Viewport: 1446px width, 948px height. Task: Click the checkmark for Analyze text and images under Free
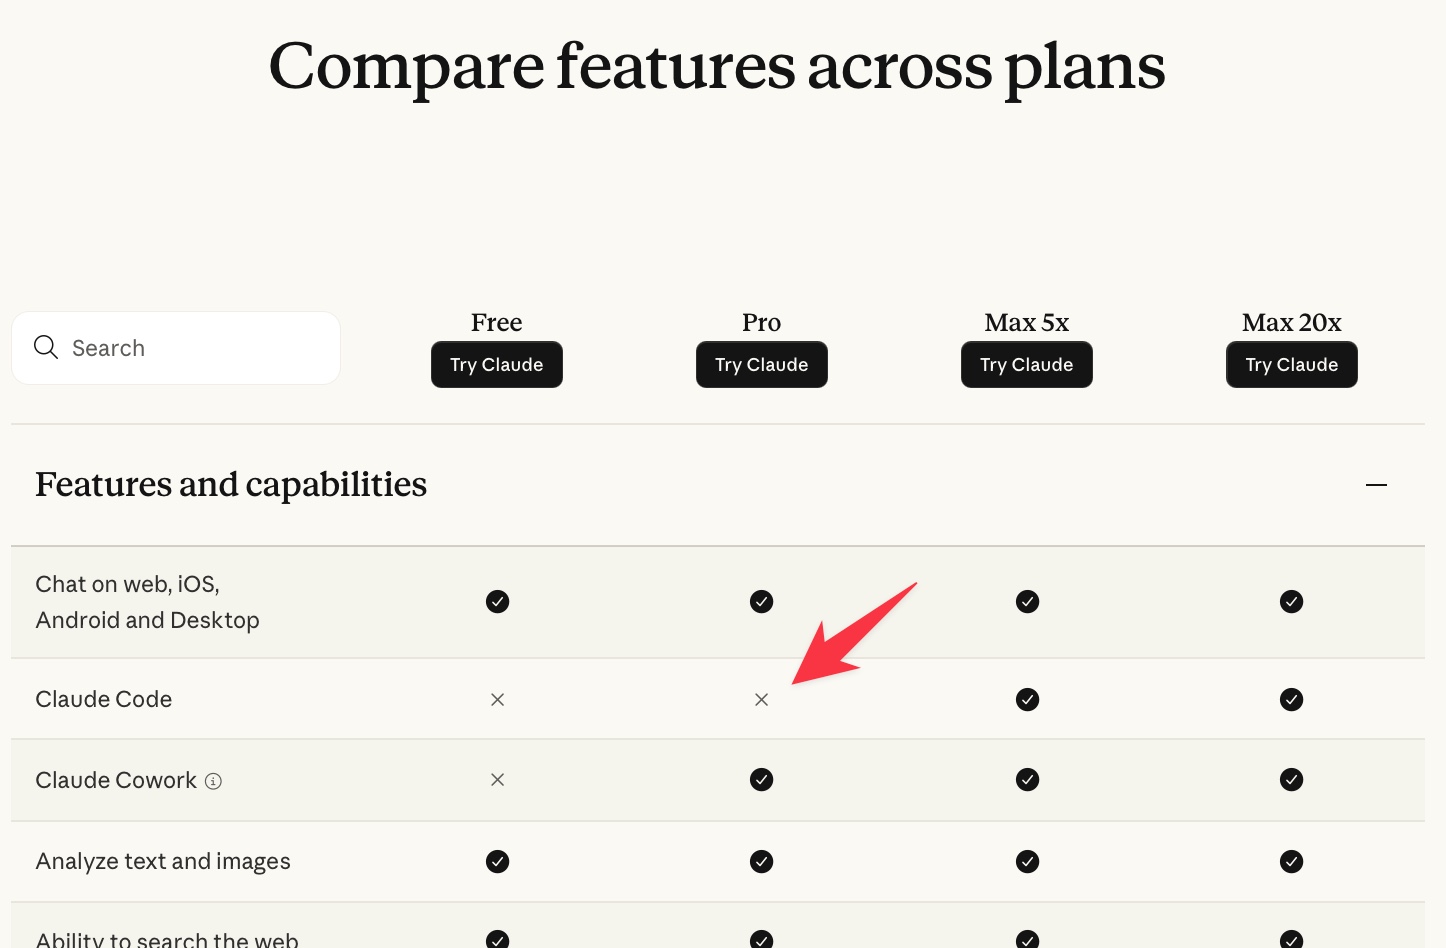pos(497,861)
